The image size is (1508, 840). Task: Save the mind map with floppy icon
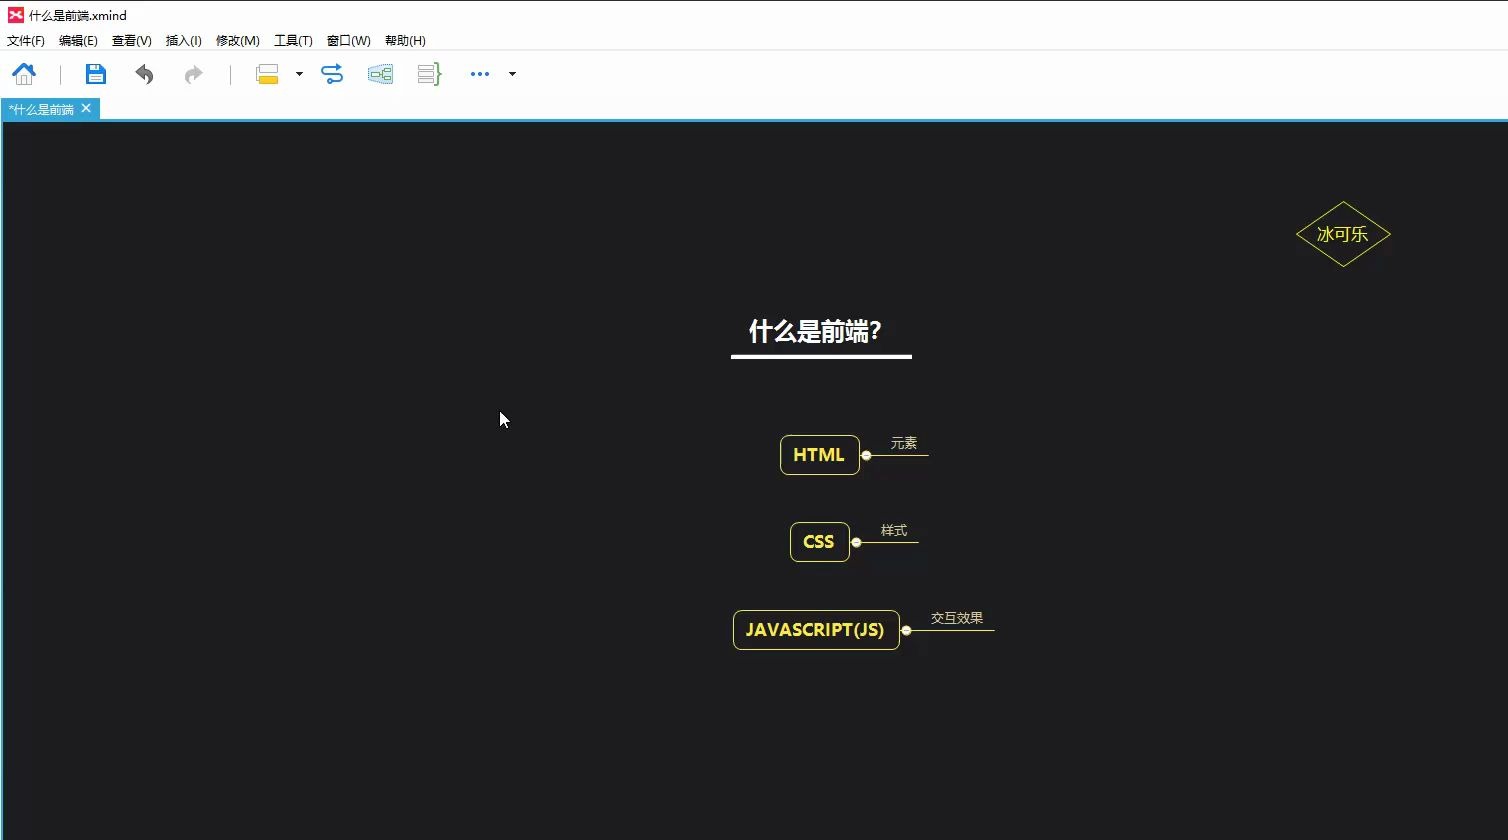tap(95, 74)
